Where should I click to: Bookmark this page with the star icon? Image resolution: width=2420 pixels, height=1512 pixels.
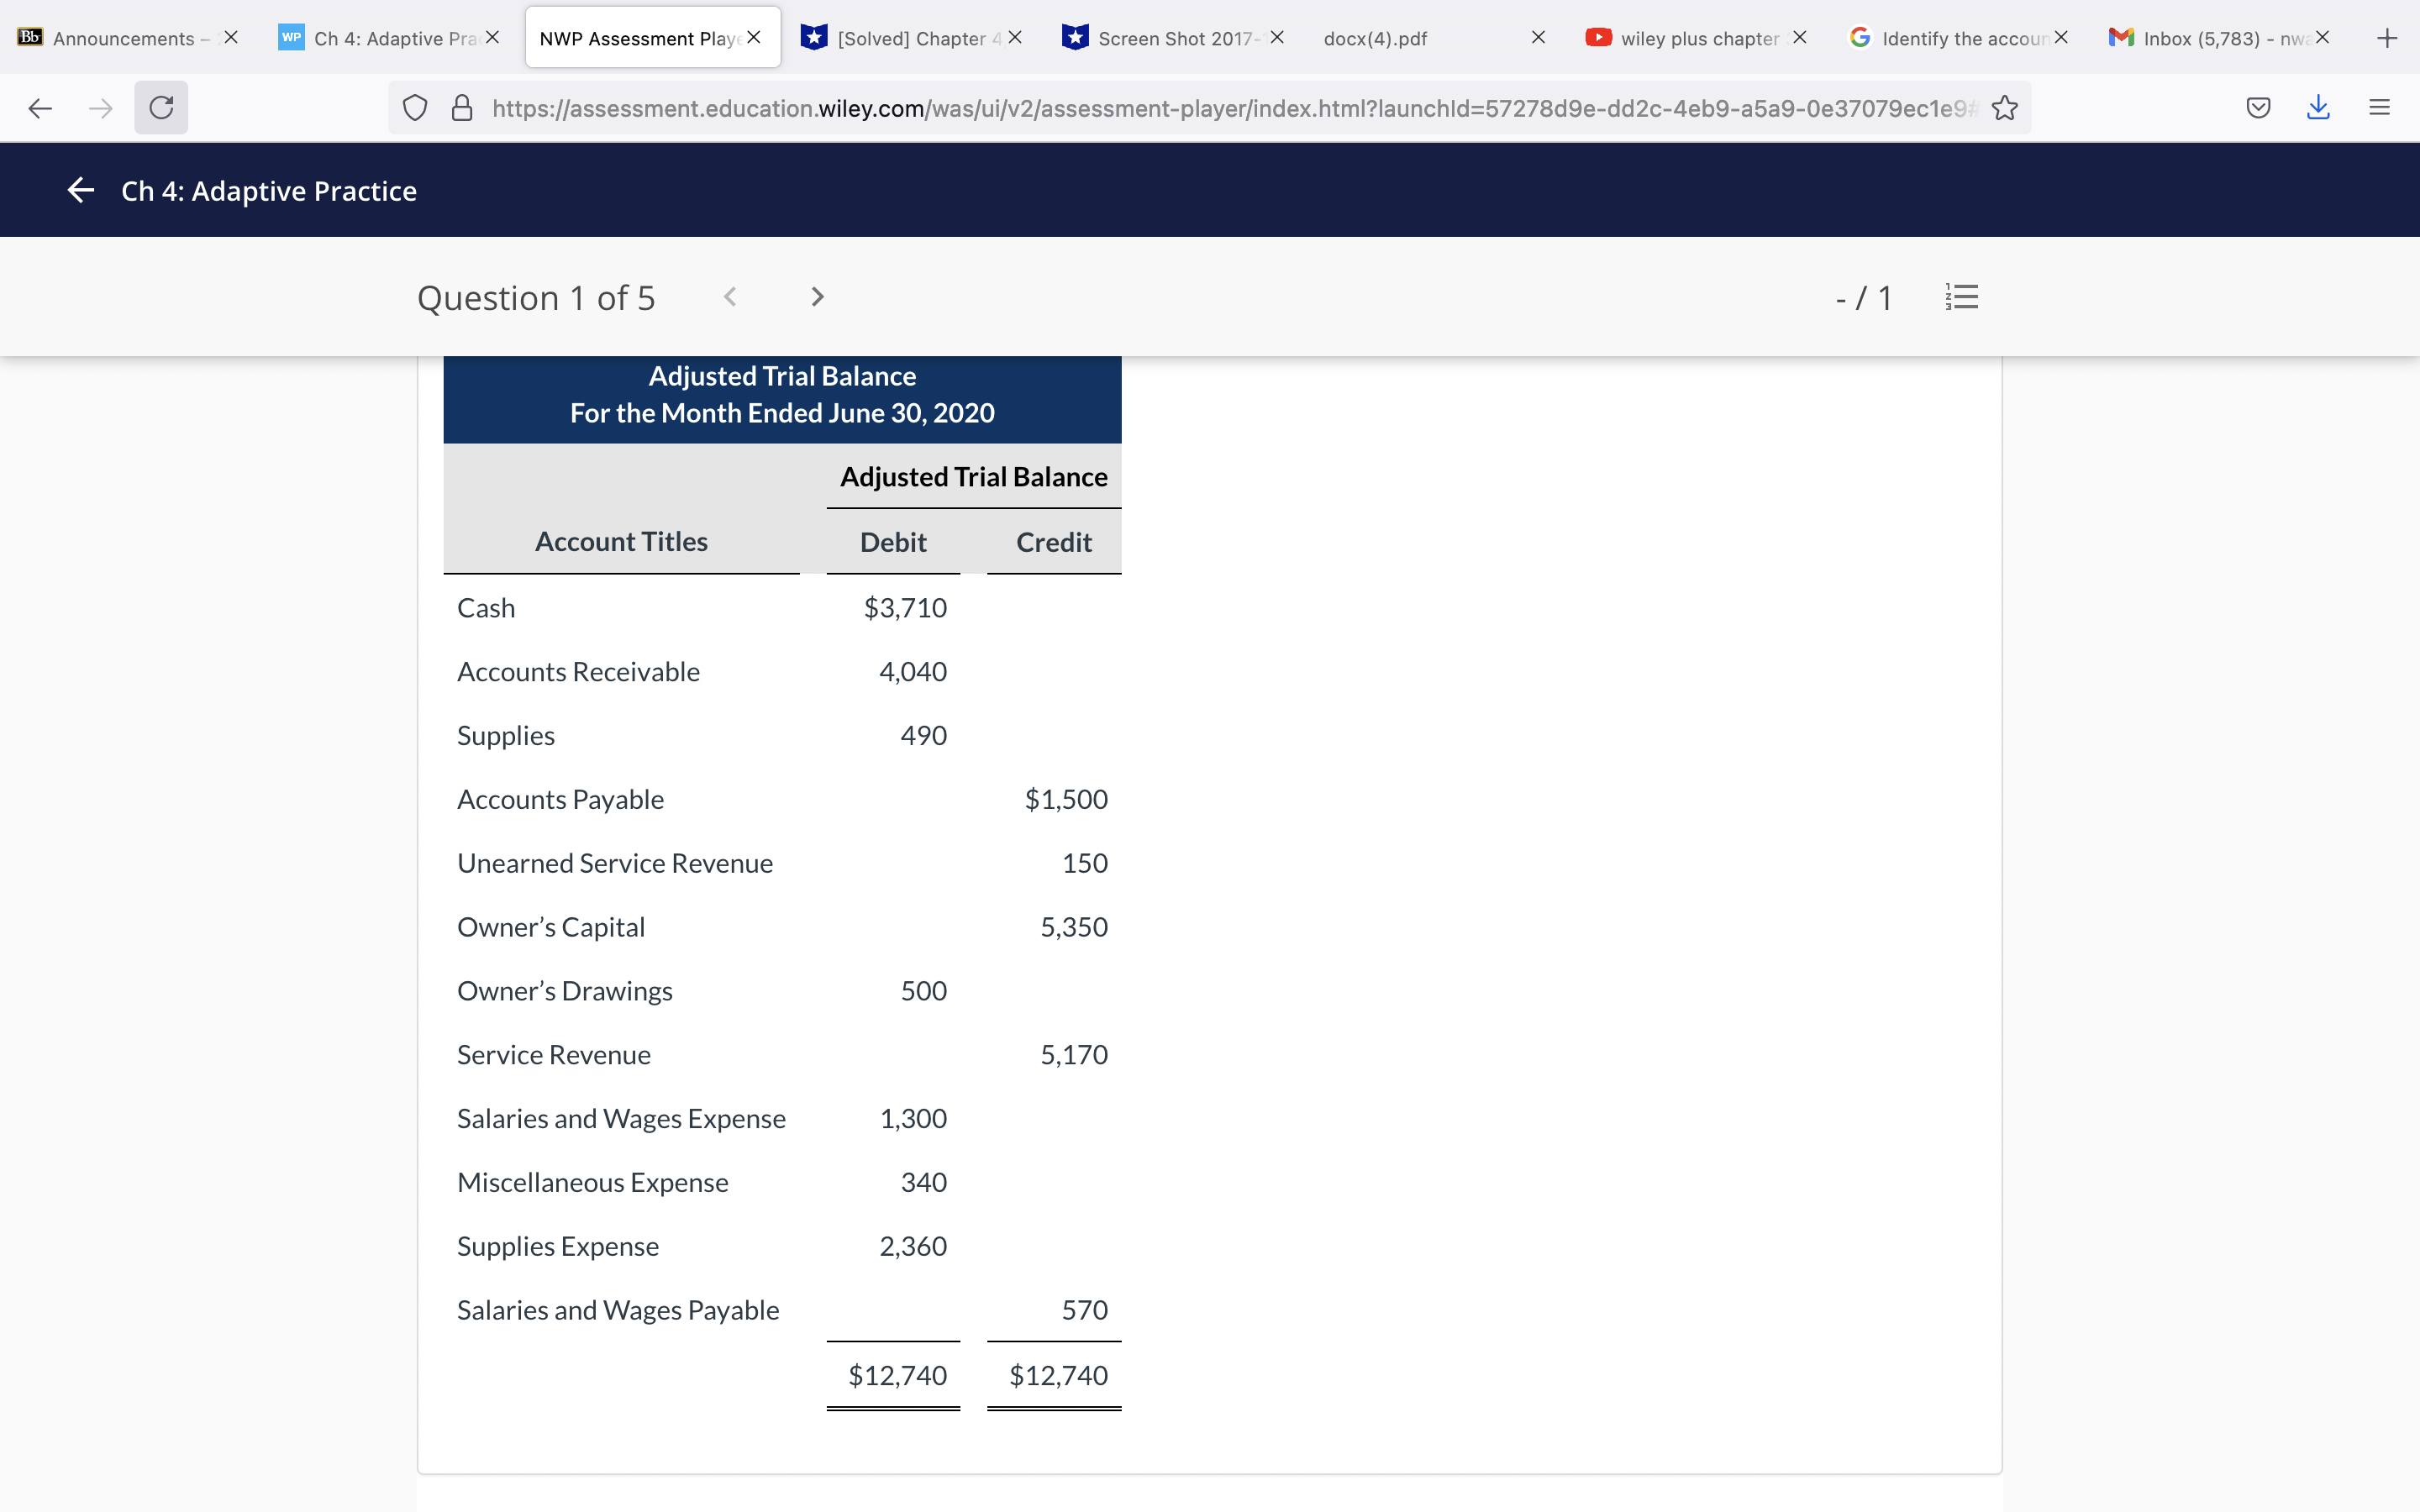[x=2004, y=108]
